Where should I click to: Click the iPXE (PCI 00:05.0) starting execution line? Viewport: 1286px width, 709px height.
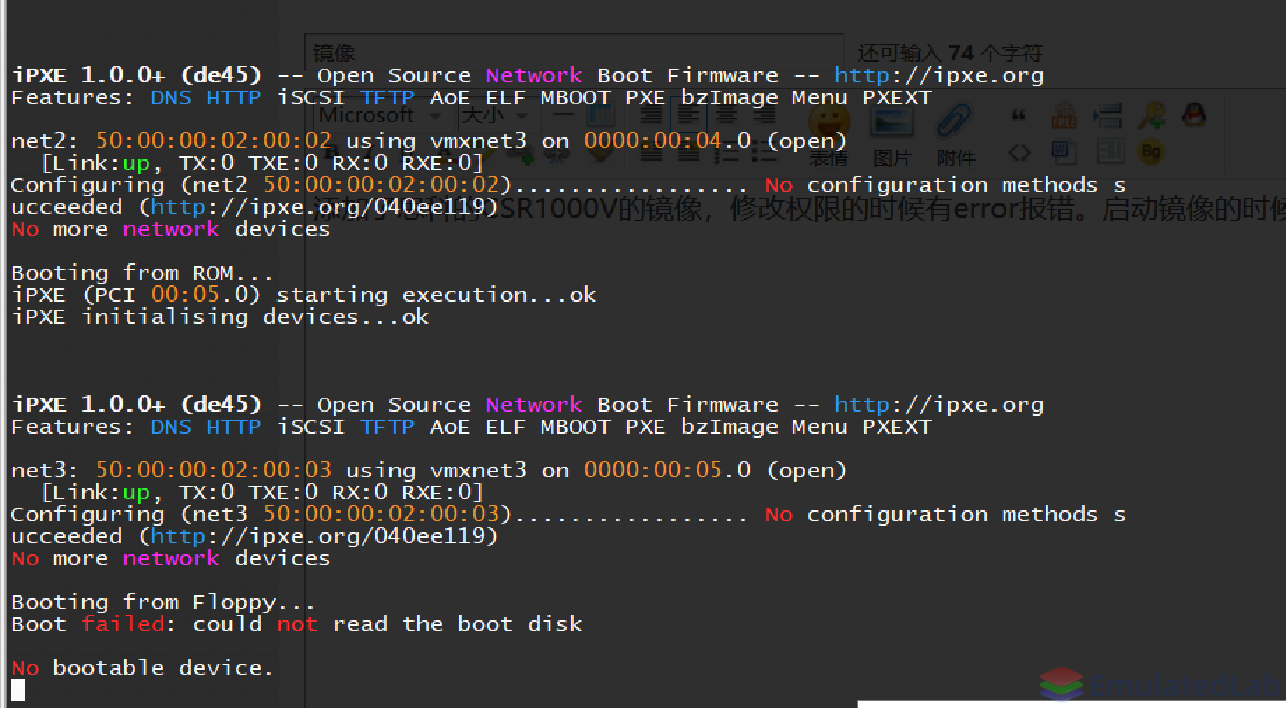click(x=303, y=295)
